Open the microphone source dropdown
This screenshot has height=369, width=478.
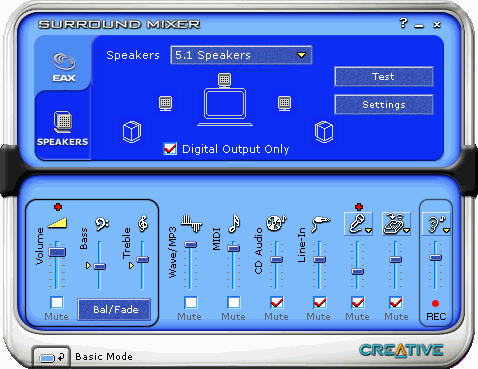pyautogui.click(x=358, y=224)
